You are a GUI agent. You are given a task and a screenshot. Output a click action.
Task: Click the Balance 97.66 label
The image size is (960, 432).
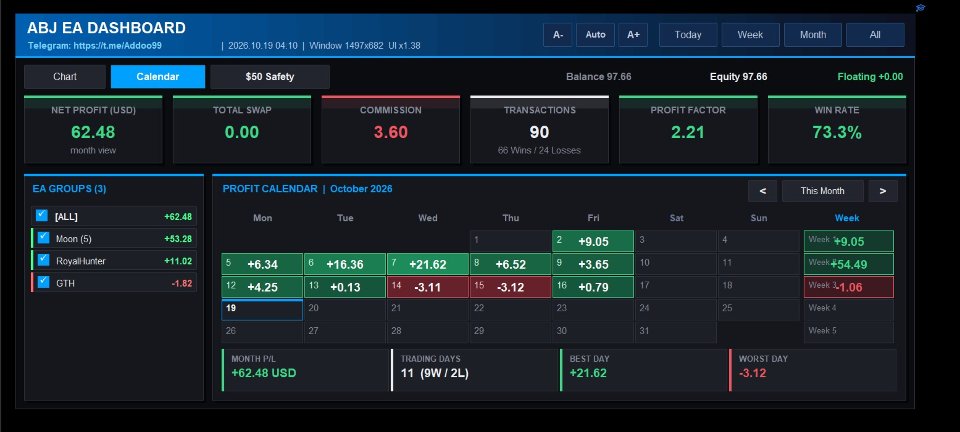pyautogui.click(x=599, y=76)
